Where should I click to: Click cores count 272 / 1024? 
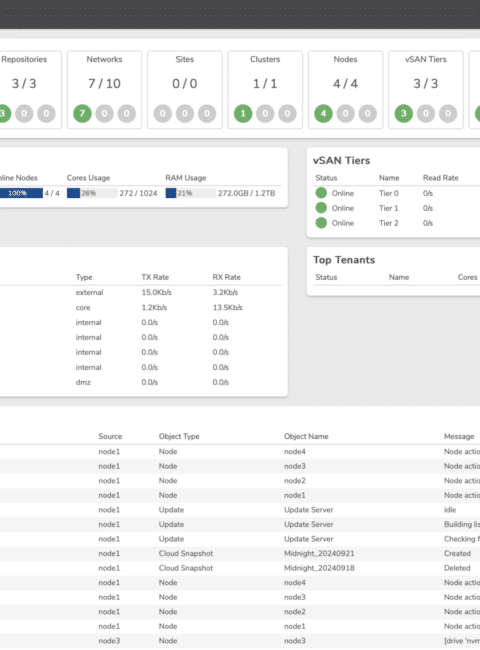pos(138,193)
